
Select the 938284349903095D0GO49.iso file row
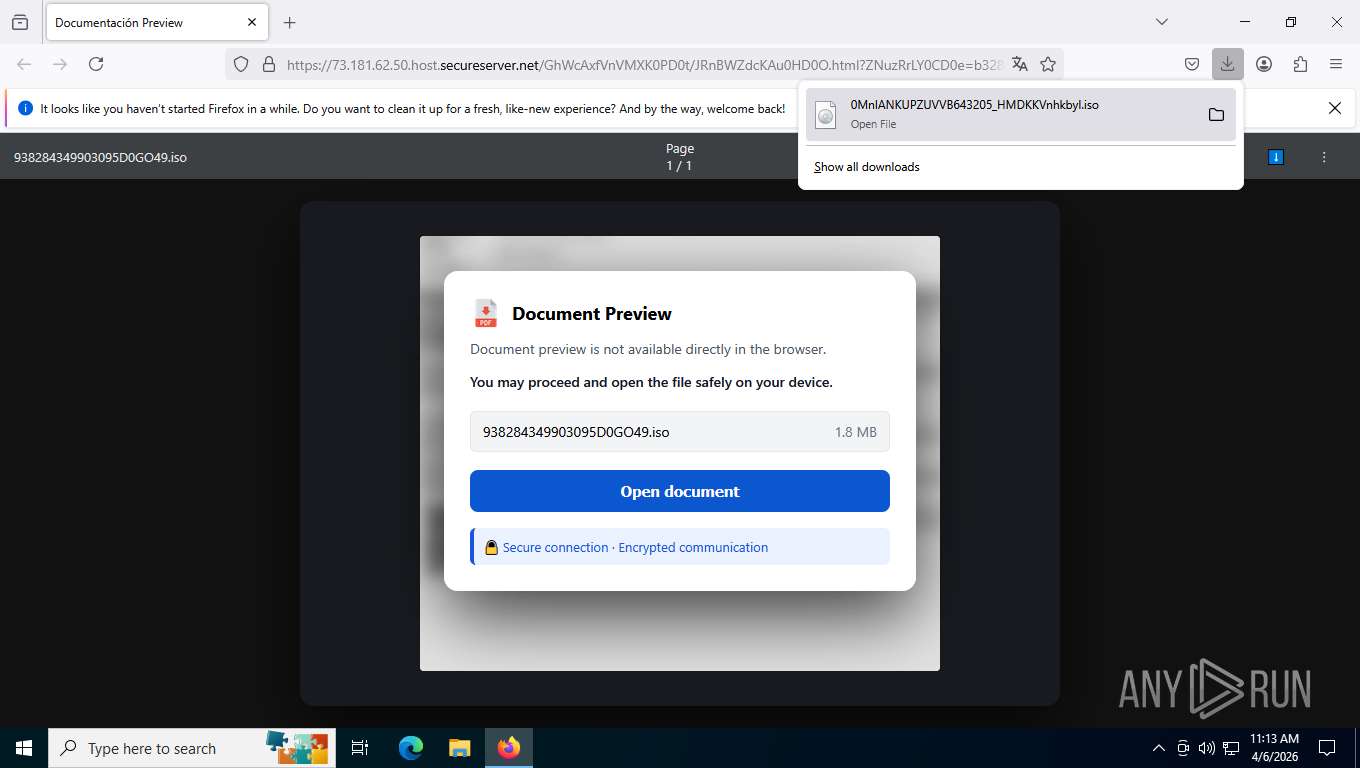click(680, 432)
